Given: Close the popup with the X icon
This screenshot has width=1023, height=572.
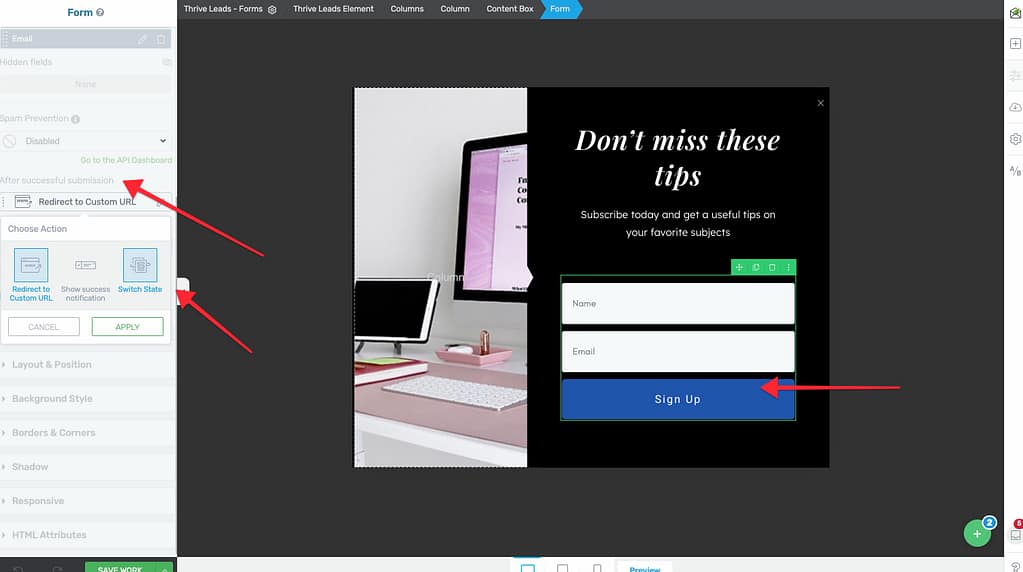Looking at the screenshot, I should pyautogui.click(x=821, y=103).
